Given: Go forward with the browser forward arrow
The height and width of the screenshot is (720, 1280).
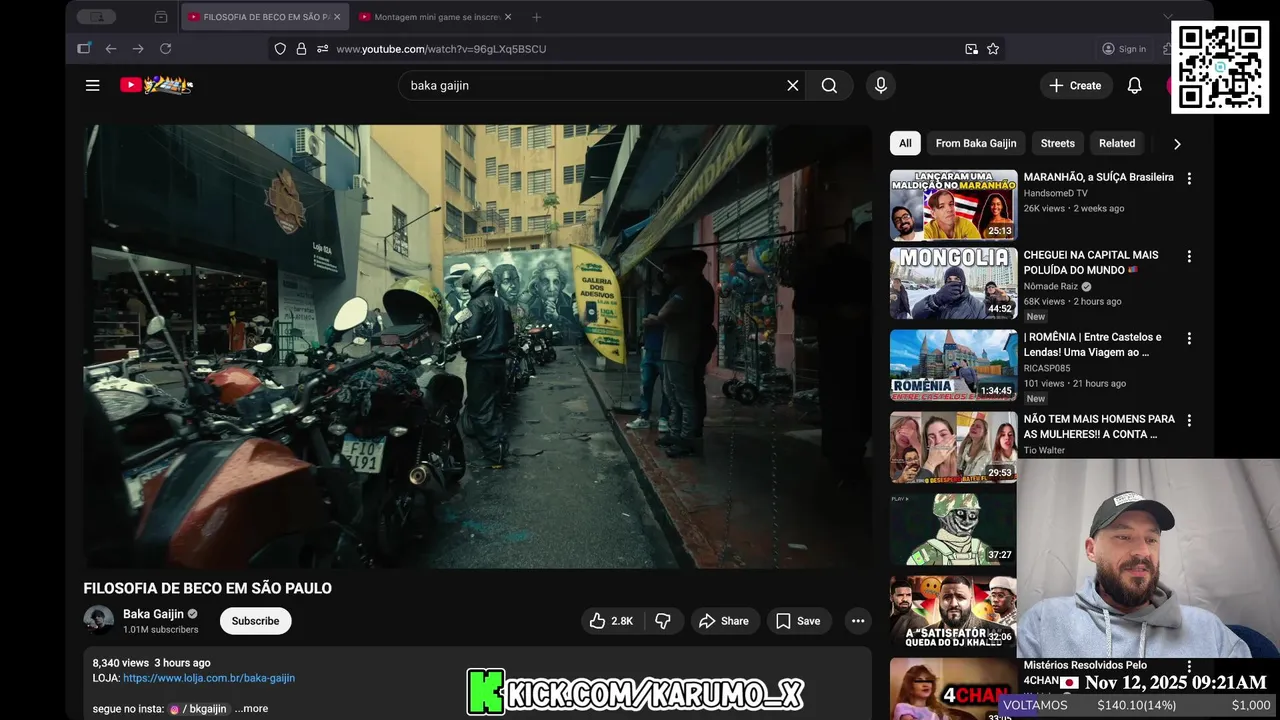Looking at the screenshot, I should [138, 48].
